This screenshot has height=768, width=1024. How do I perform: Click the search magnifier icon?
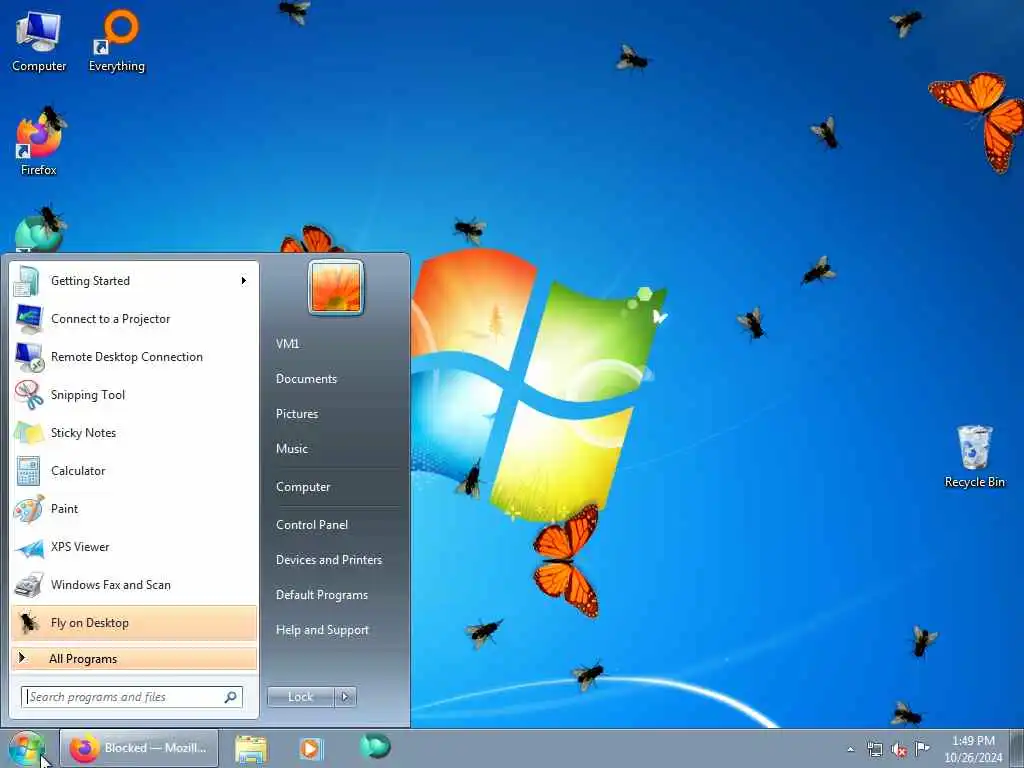(x=231, y=697)
